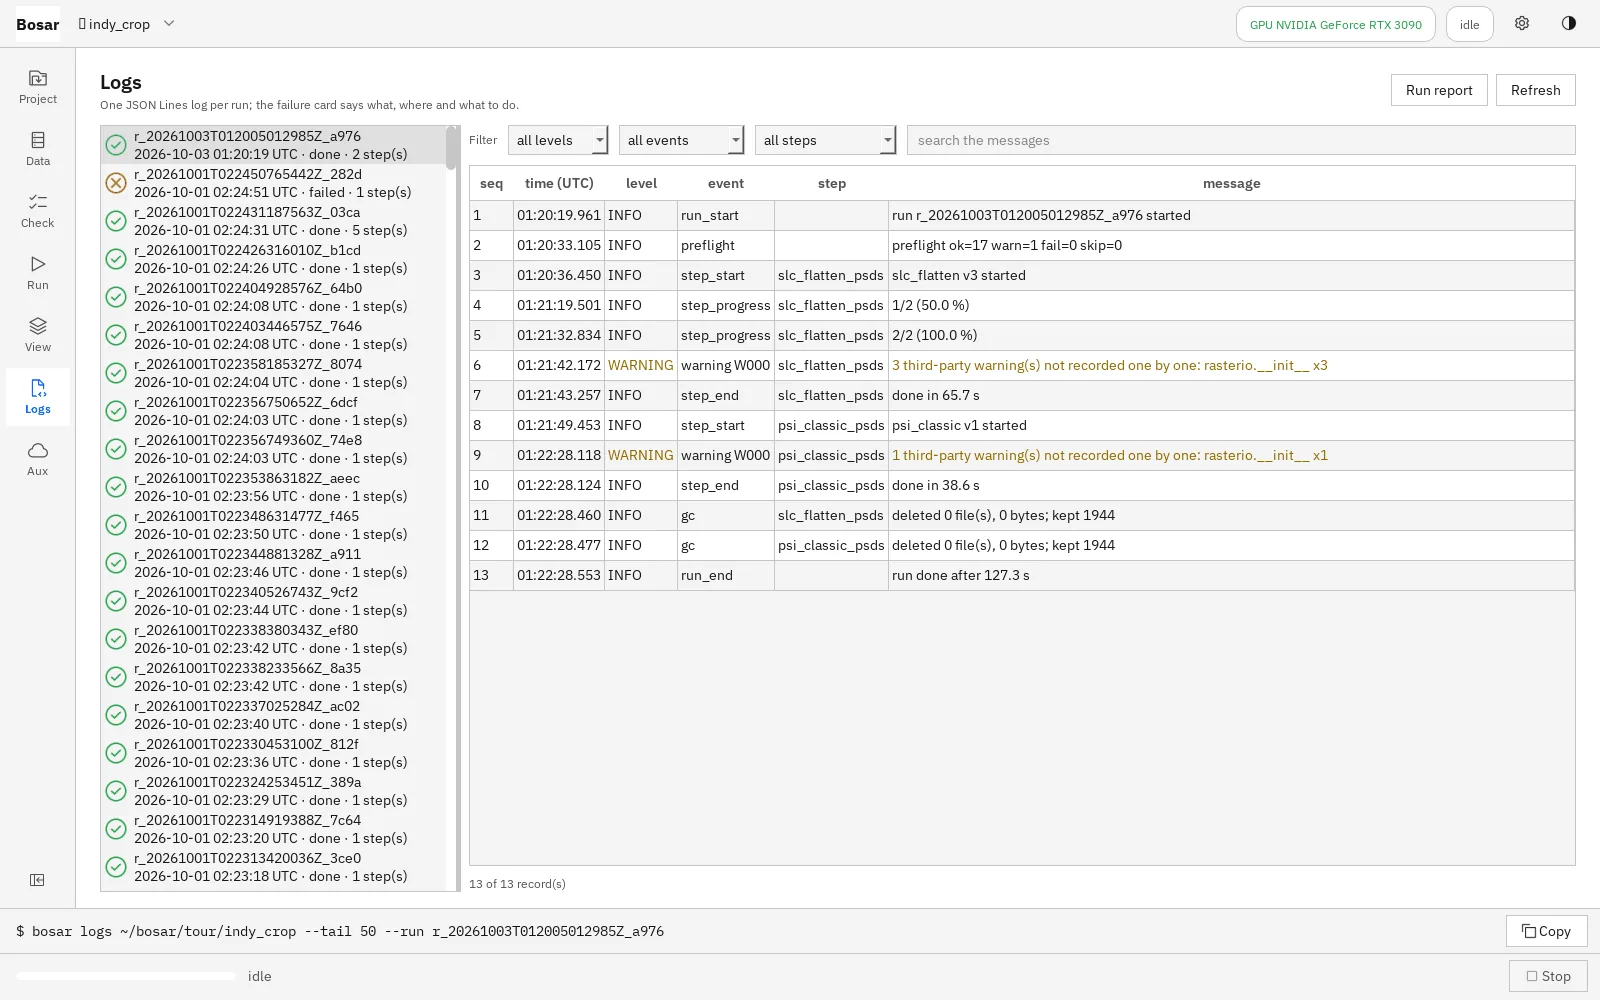This screenshot has height=1000, width=1600.
Task: Select run r_20261001T022330453100Z_812f
Action: pyautogui.click(x=273, y=753)
